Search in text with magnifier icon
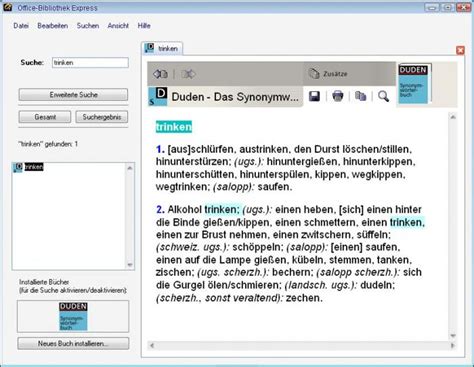This screenshot has width=474, height=367. click(x=384, y=96)
